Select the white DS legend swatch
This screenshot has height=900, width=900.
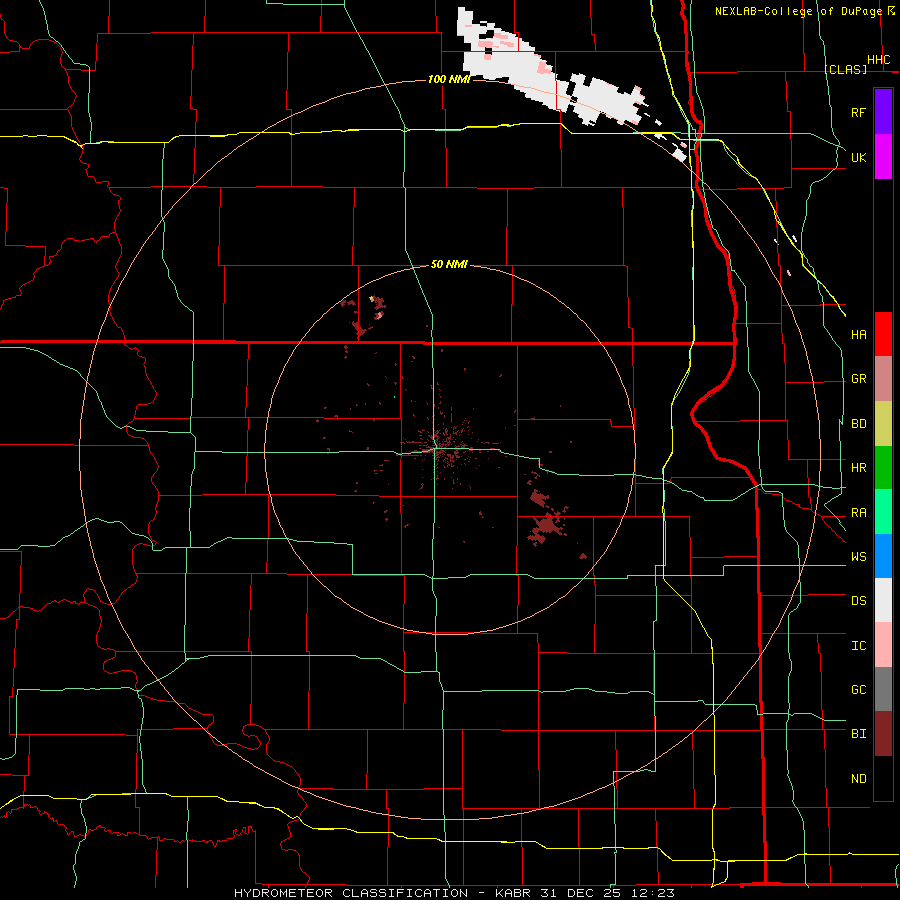pyautogui.click(x=883, y=600)
